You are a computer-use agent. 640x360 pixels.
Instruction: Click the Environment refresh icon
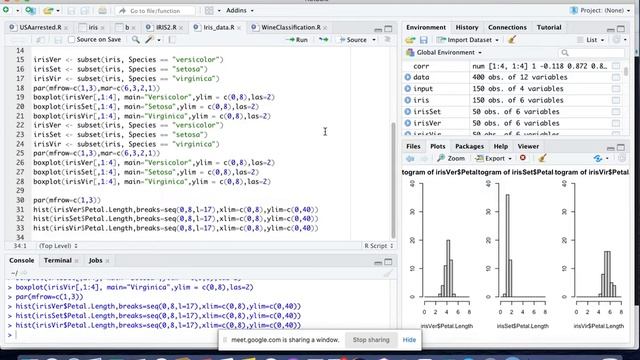click(616, 40)
